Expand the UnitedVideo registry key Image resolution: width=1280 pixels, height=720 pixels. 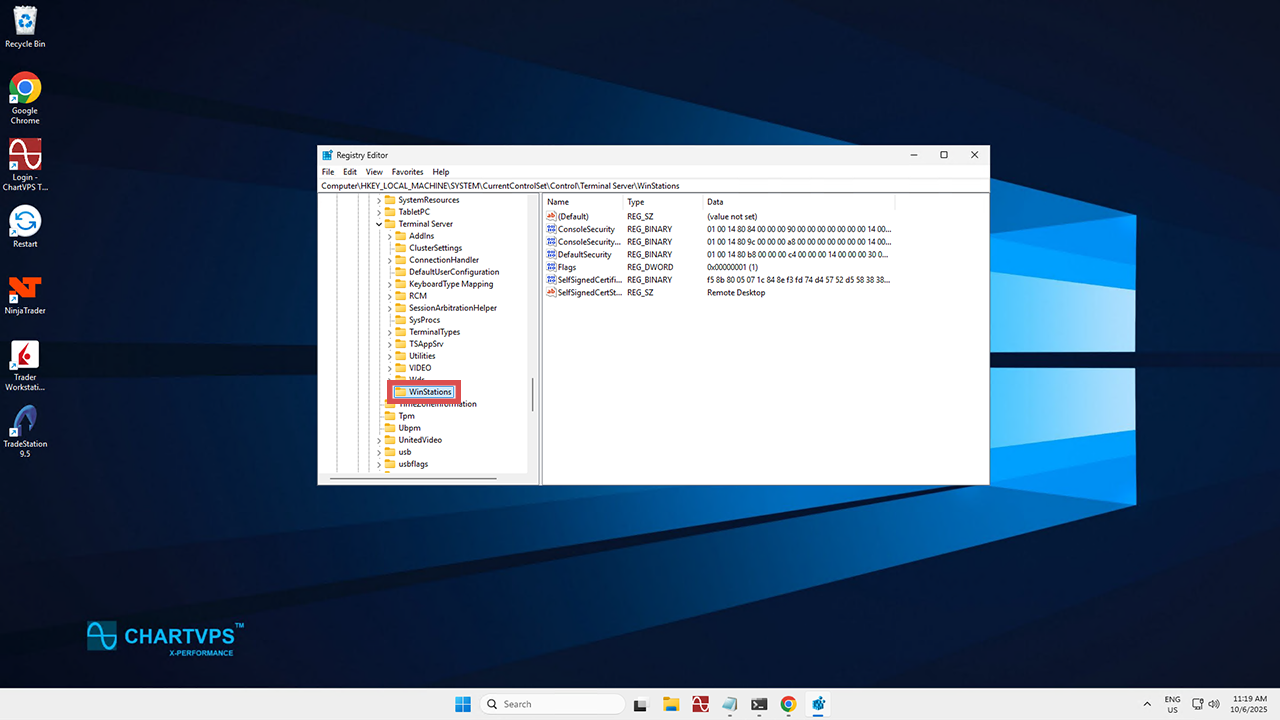coord(379,440)
